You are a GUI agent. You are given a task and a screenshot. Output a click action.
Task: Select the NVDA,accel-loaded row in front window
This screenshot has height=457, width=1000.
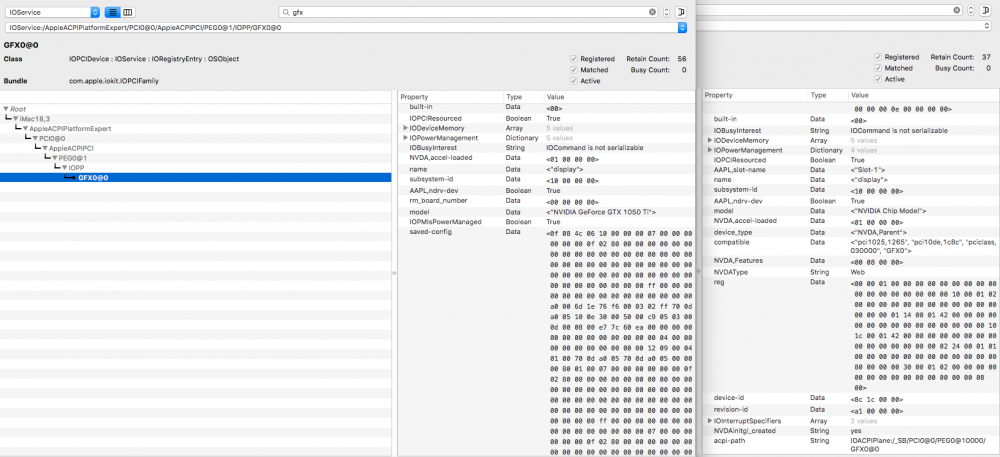(546, 158)
